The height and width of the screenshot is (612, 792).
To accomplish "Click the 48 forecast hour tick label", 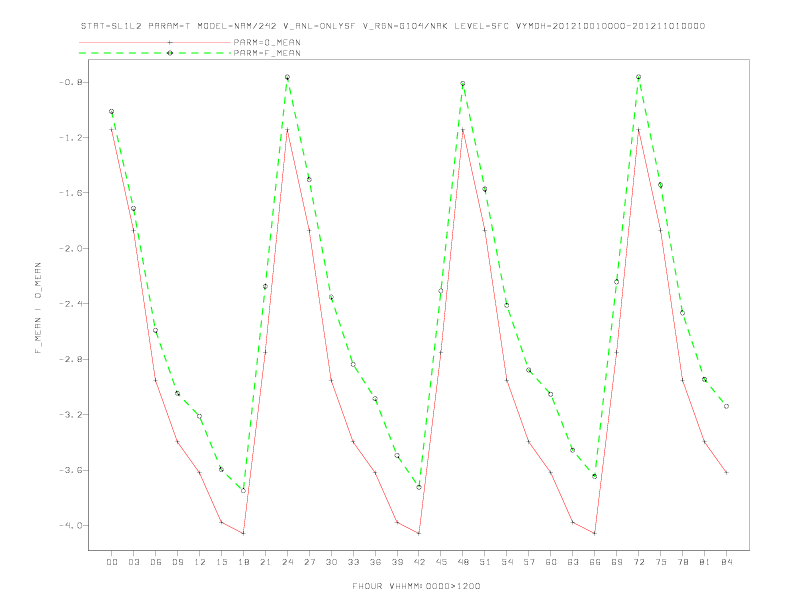I will [463, 562].
